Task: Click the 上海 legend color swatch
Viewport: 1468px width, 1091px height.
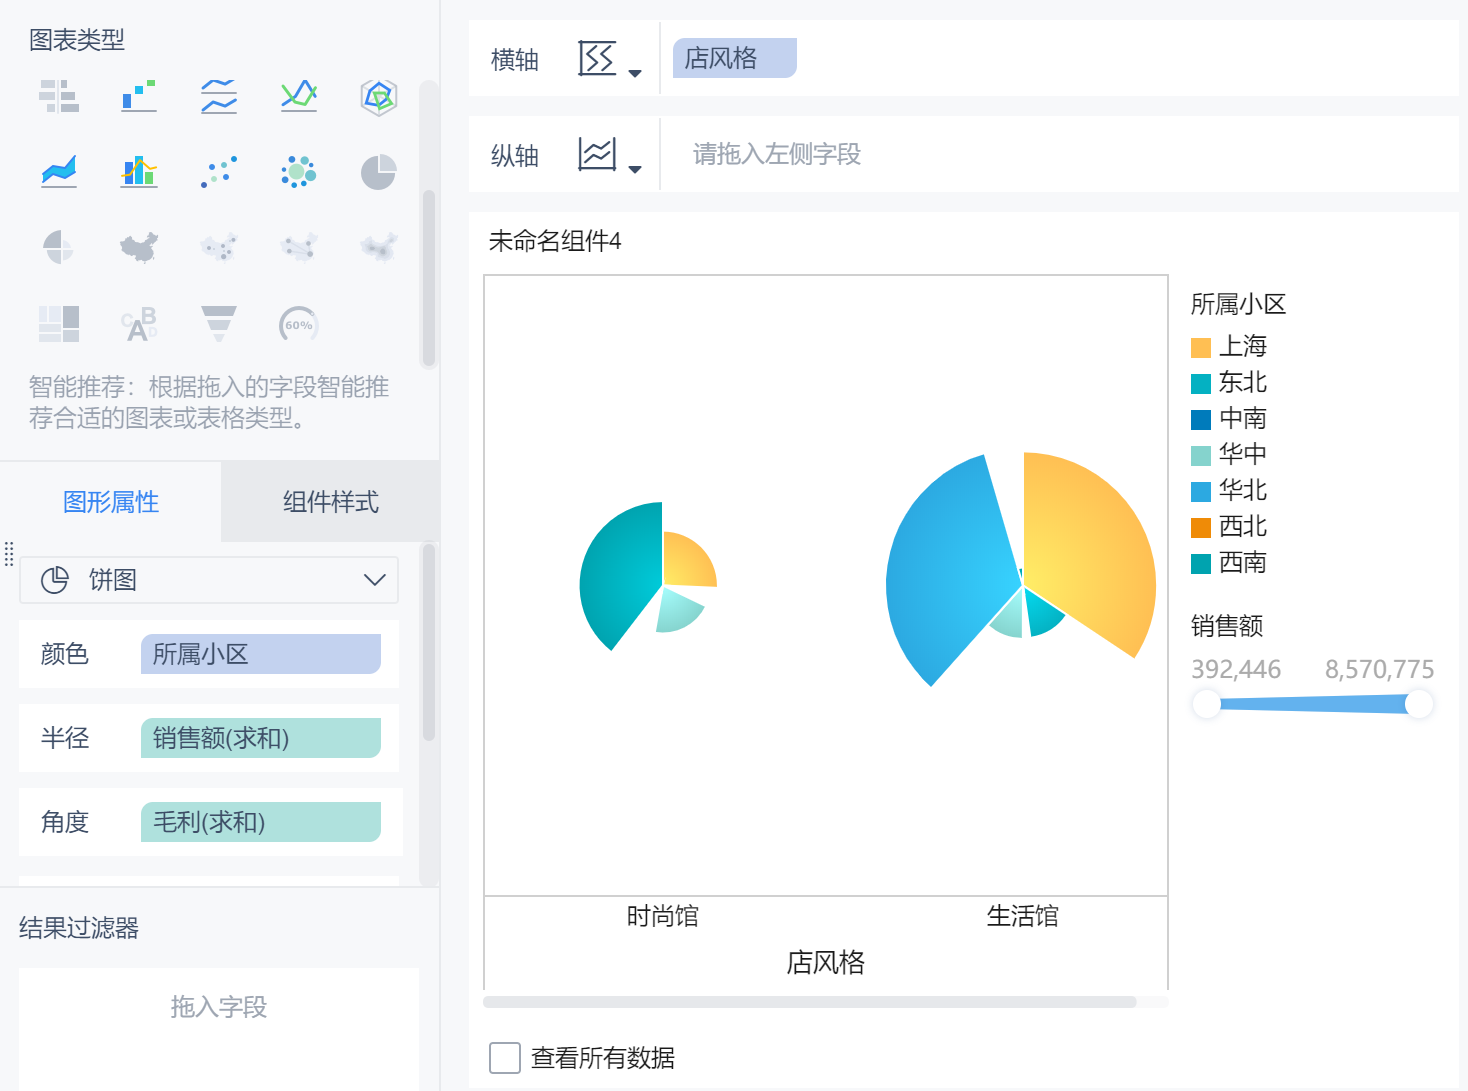Action: [x=1201, y=347]
